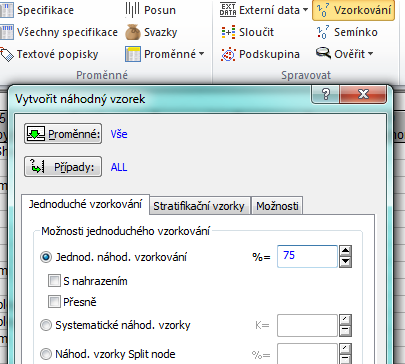The image size is (405, 364).
Task: Click the percent field showing 75
Action: [x=307, y=256]
